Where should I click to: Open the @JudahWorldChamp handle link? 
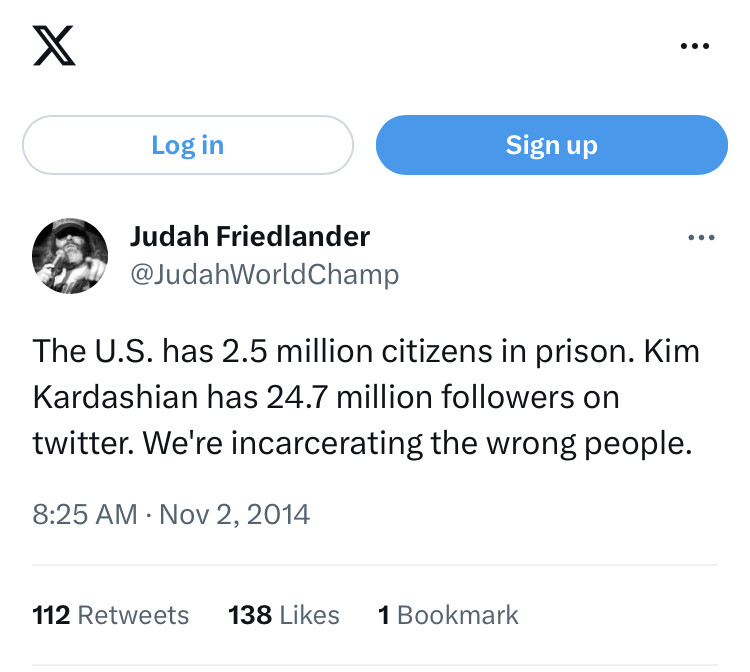(x=264, y=274)
